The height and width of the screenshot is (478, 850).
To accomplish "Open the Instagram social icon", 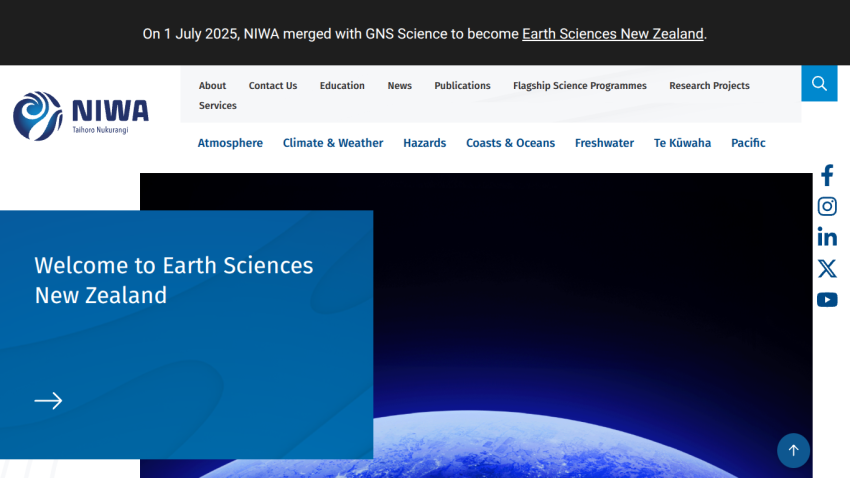I will click(x=827, y=206).
